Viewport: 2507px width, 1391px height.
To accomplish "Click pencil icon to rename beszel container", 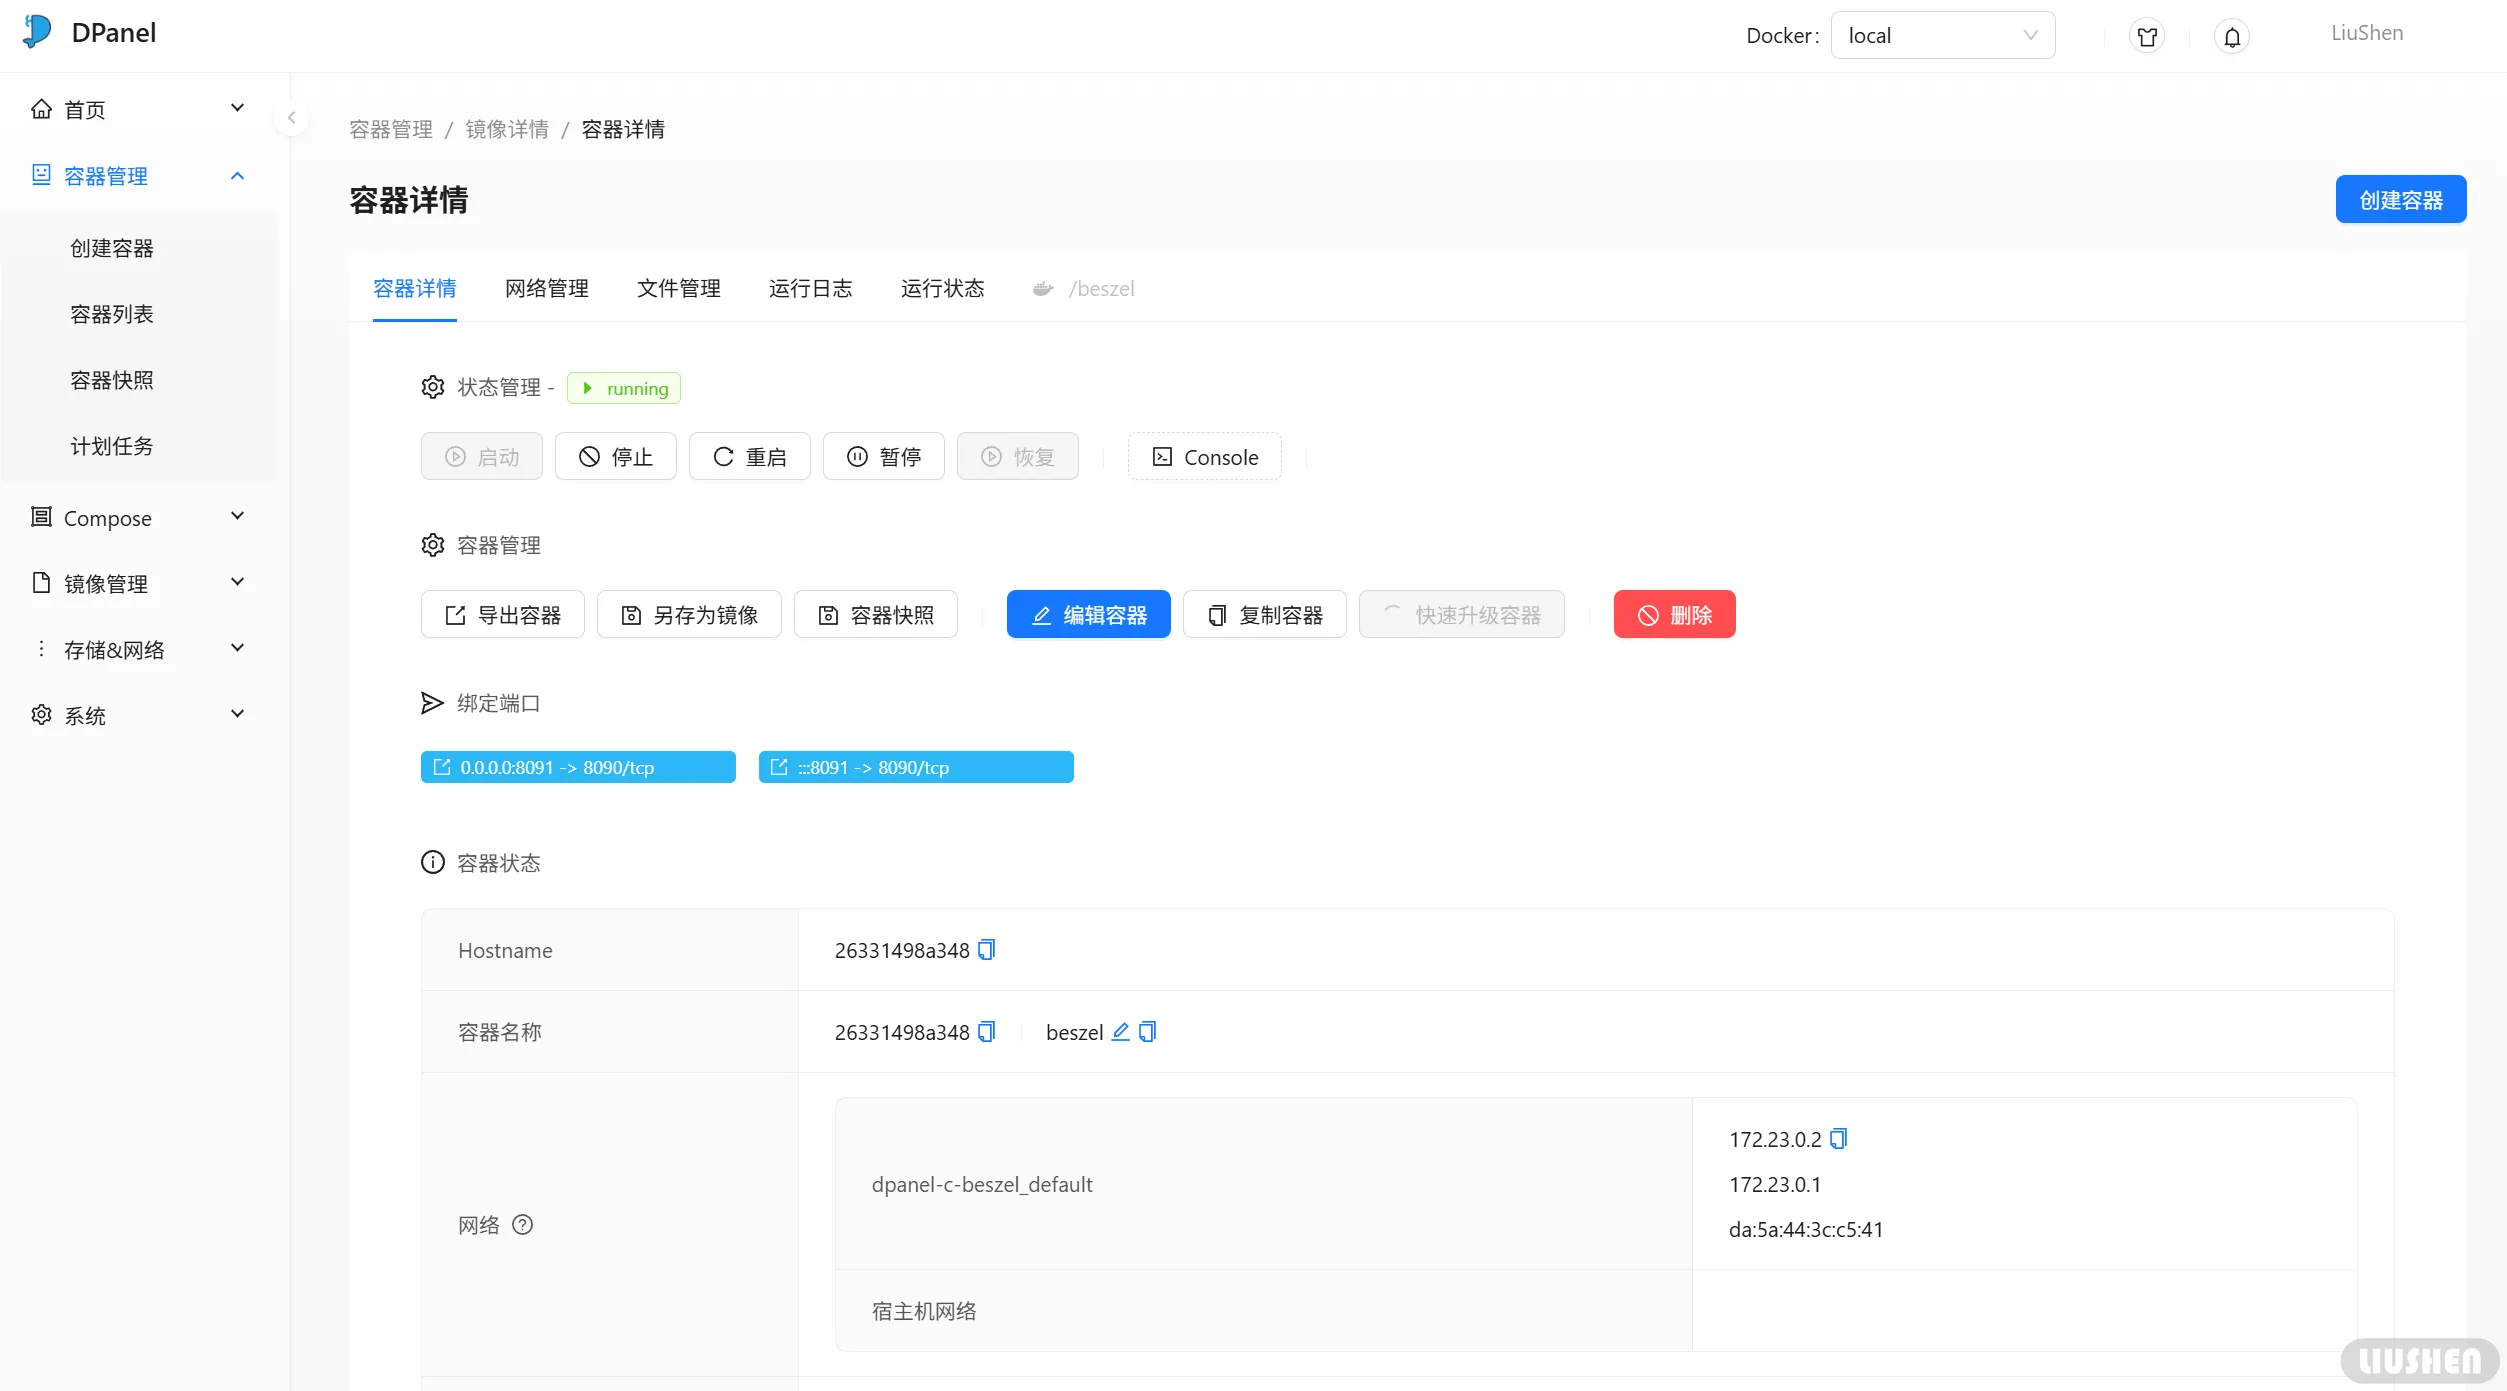I will (1120, 1031).
